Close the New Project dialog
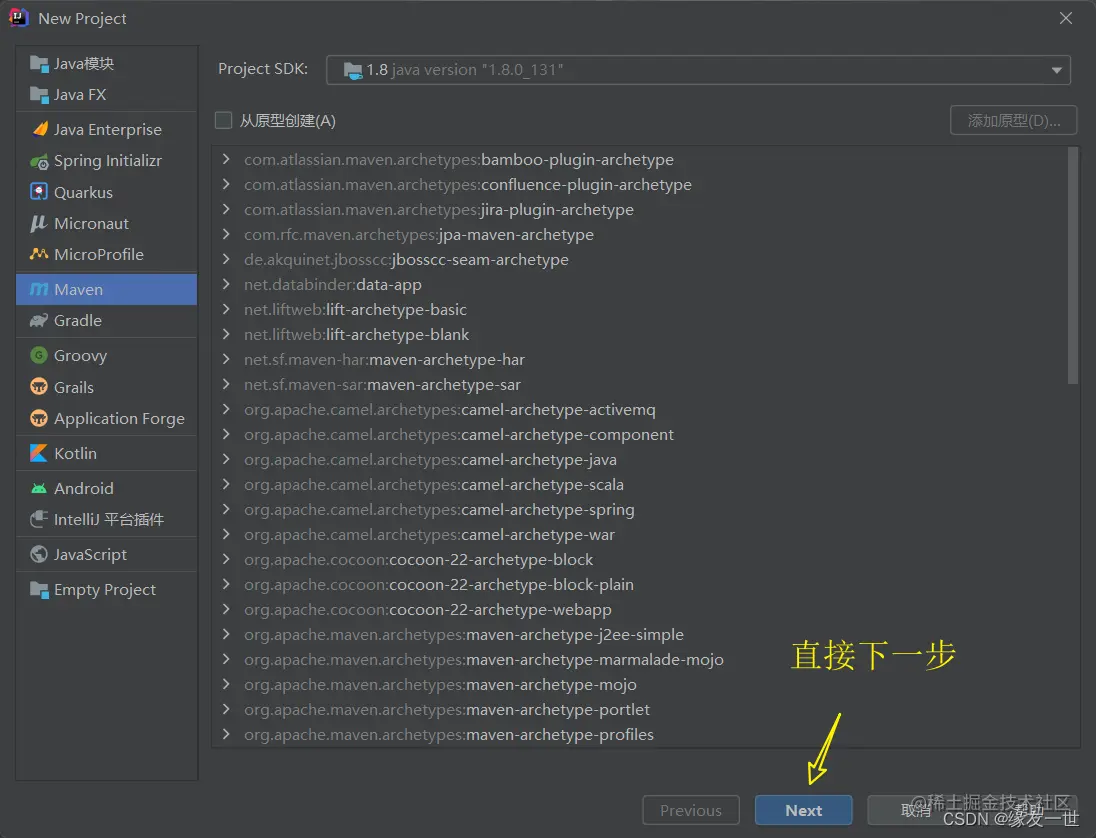 click(x=1065, y=18)
